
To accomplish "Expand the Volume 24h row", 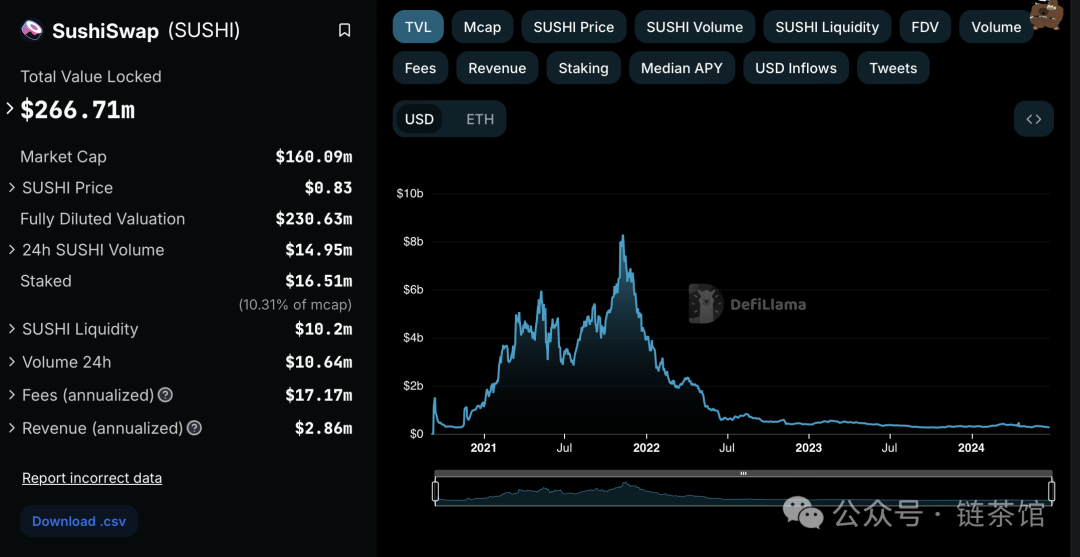I will coord(12,361).
